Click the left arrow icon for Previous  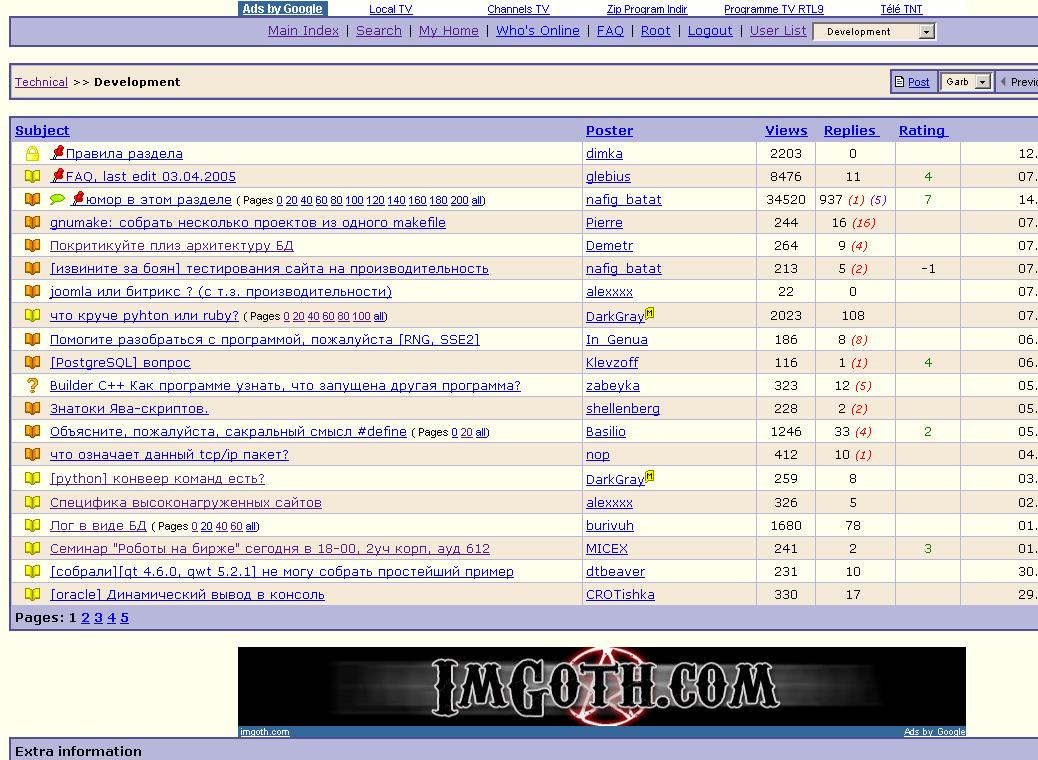click(1003, 82)
